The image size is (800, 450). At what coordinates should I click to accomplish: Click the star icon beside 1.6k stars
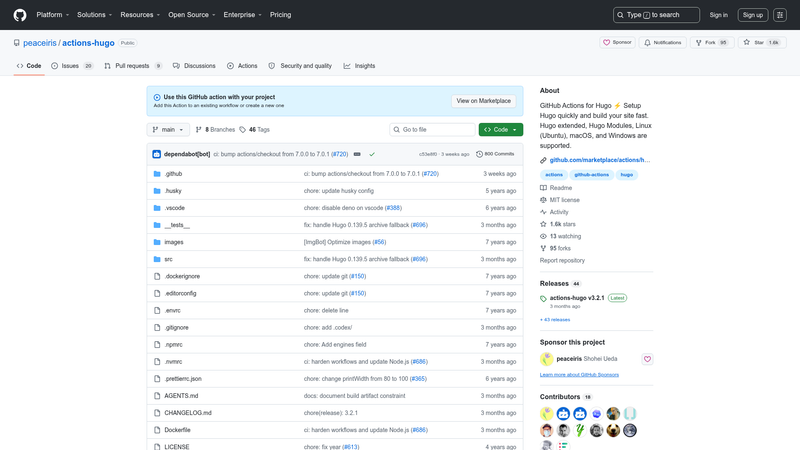tap(543, 224)
